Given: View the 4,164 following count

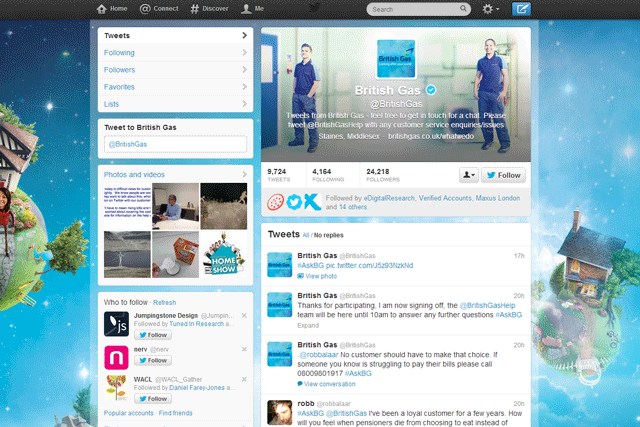Looking at the screenshot, I should click(328, 175).
